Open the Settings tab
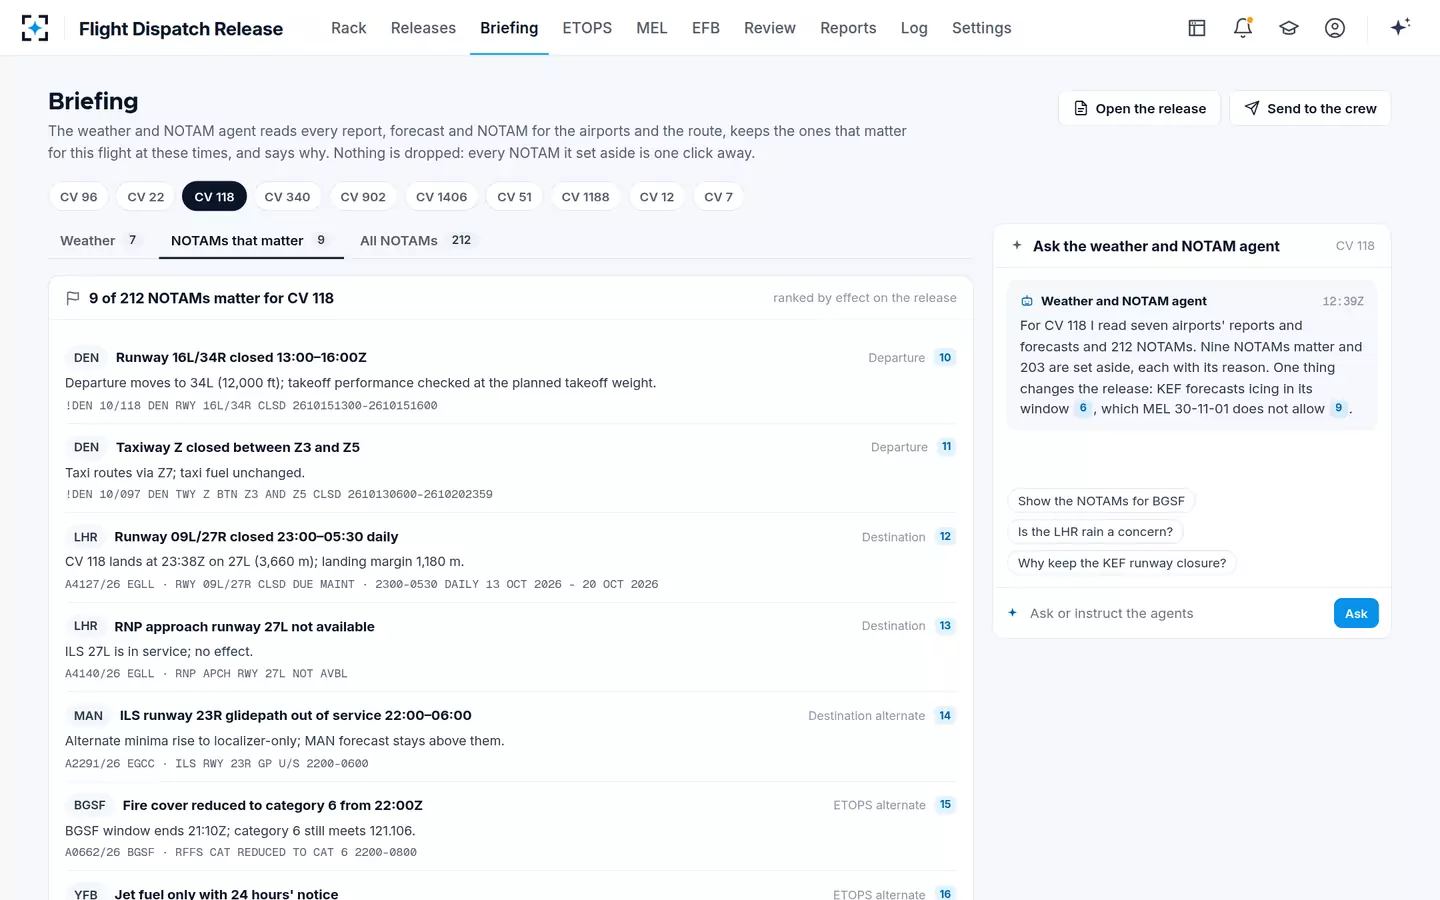Viewport: 1440px width, 900px height. click(982, 28)
